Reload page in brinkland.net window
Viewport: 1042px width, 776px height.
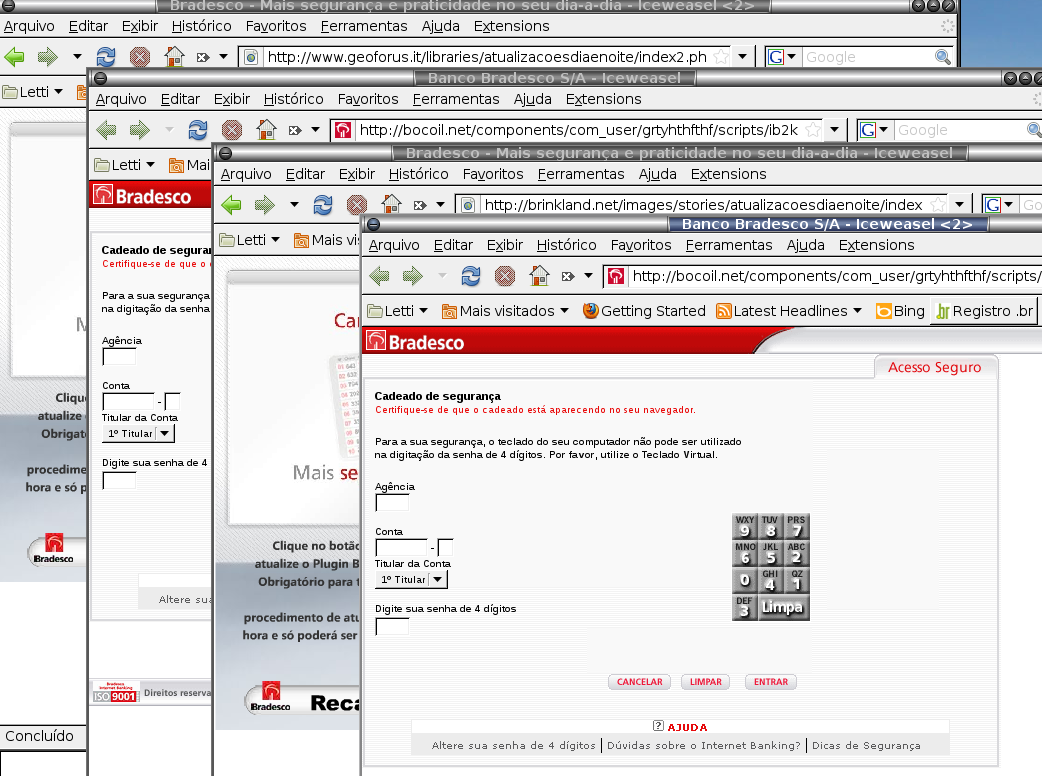point(323,205)
